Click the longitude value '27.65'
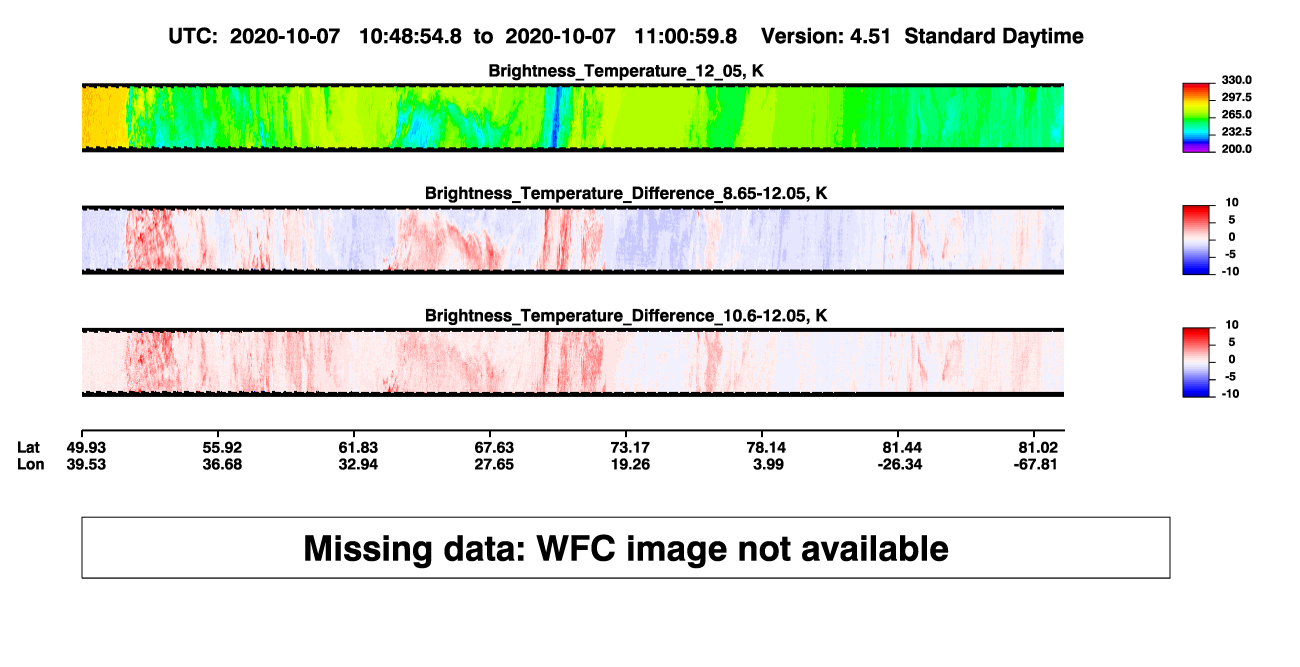The width and height of the screenshot is (1300, 667). pos(494,463)
